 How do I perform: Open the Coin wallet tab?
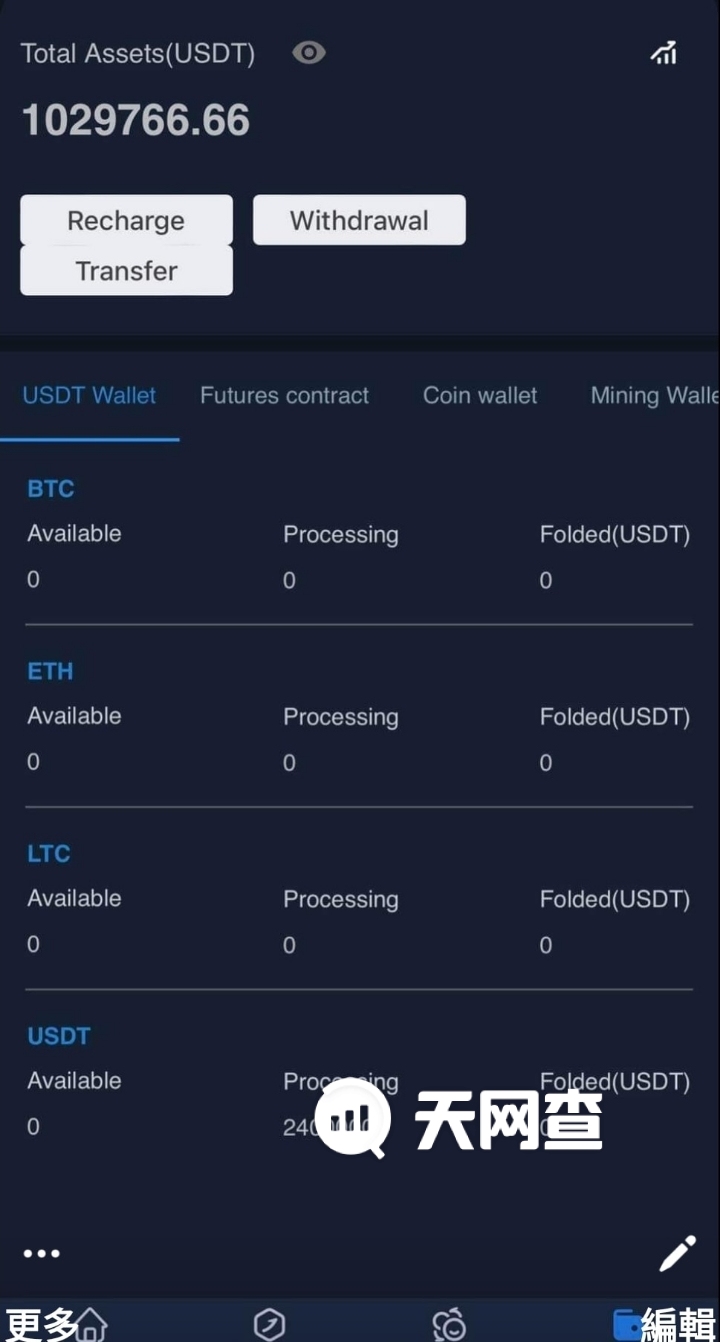[480, 396]
